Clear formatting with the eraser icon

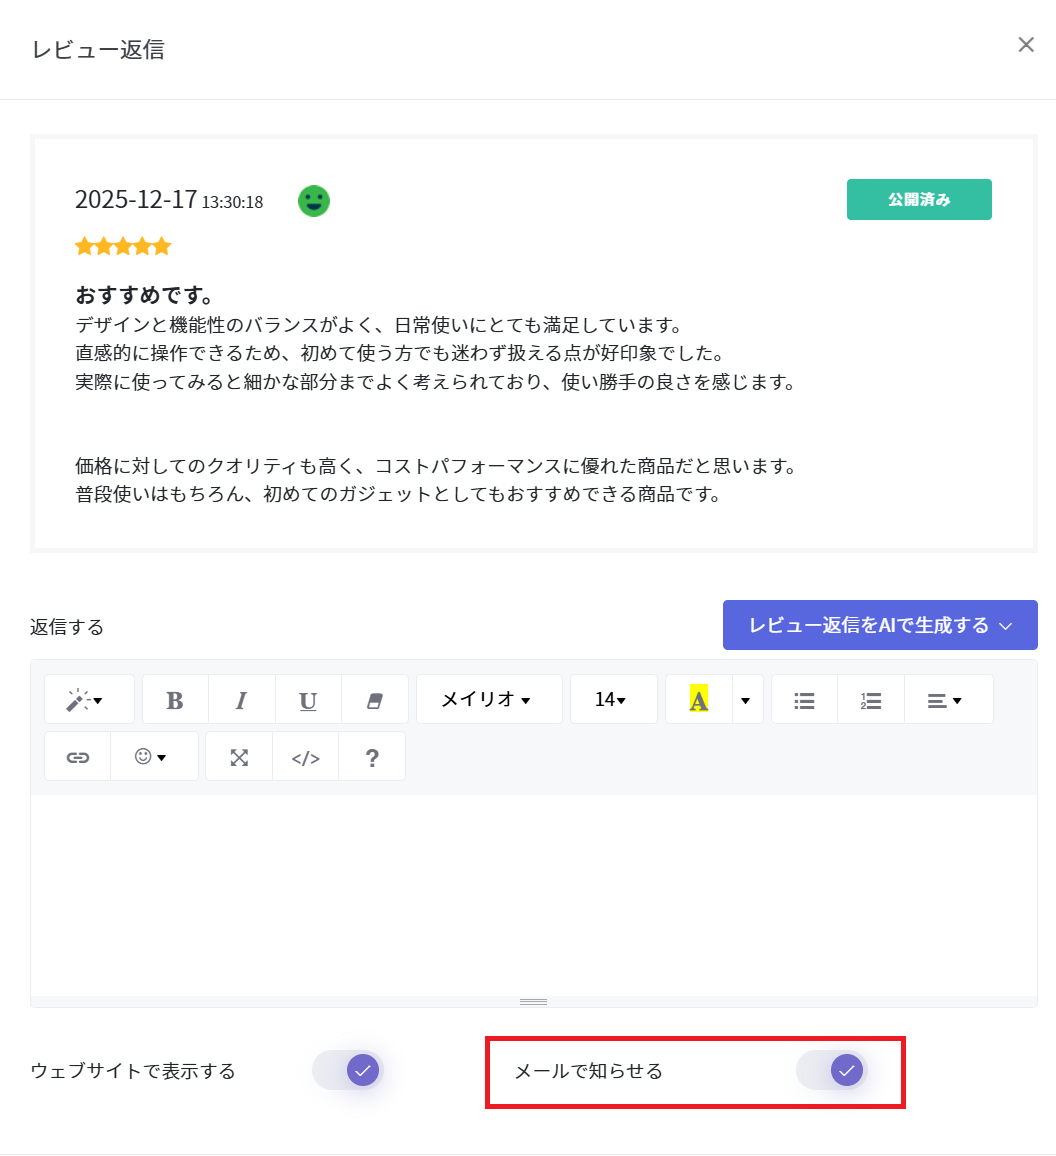(375, 700)
